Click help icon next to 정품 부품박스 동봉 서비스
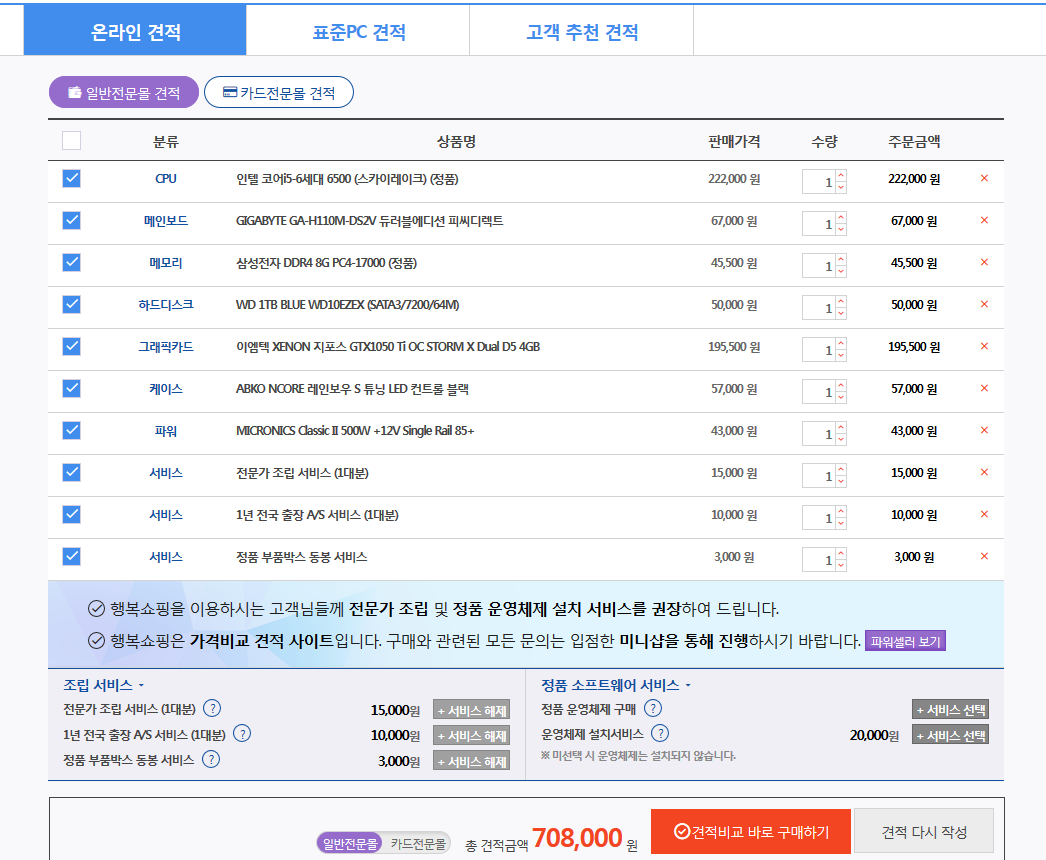This screenshot has width=1046, height=860. click(210, 759)
